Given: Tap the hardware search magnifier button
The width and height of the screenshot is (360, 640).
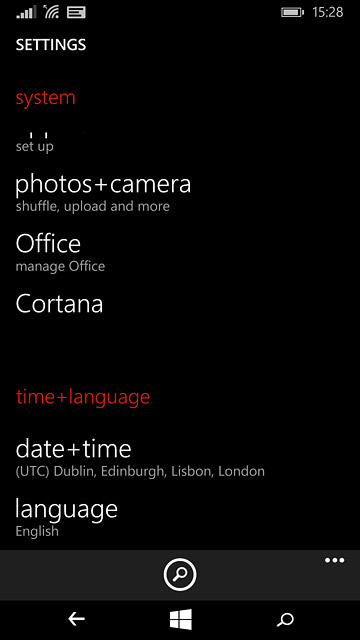Looking at the screenshot, I should (x=285, y=620).
